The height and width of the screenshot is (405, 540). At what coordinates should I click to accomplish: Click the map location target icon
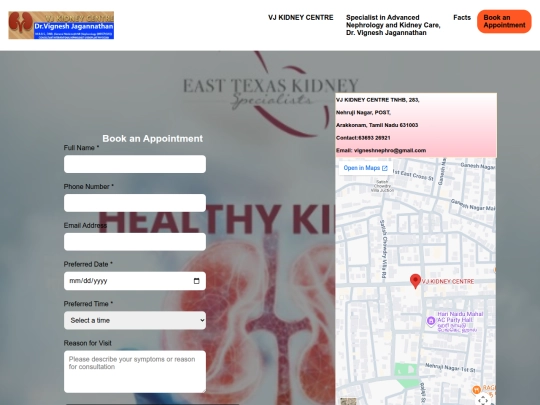[x=483, y=400]
